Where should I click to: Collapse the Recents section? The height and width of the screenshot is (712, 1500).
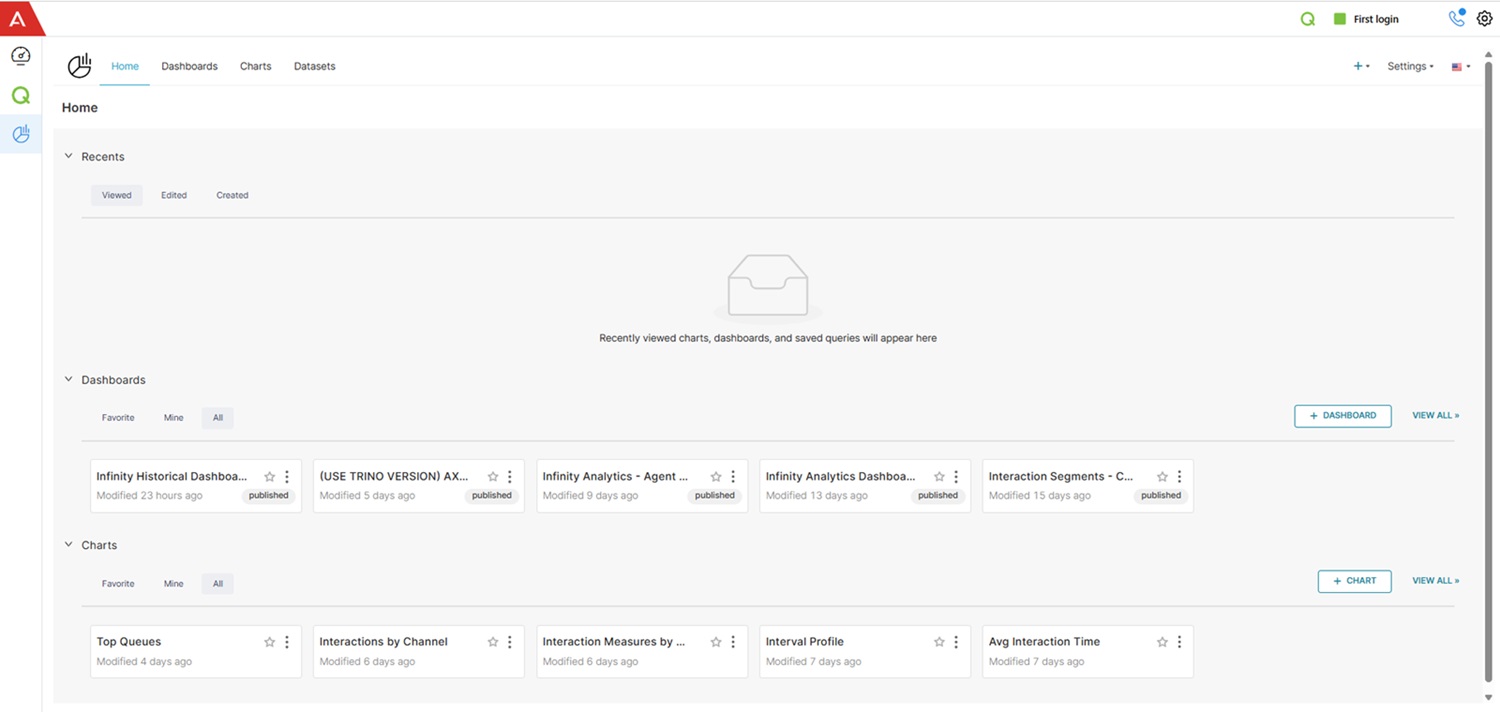tap(69, 156)
